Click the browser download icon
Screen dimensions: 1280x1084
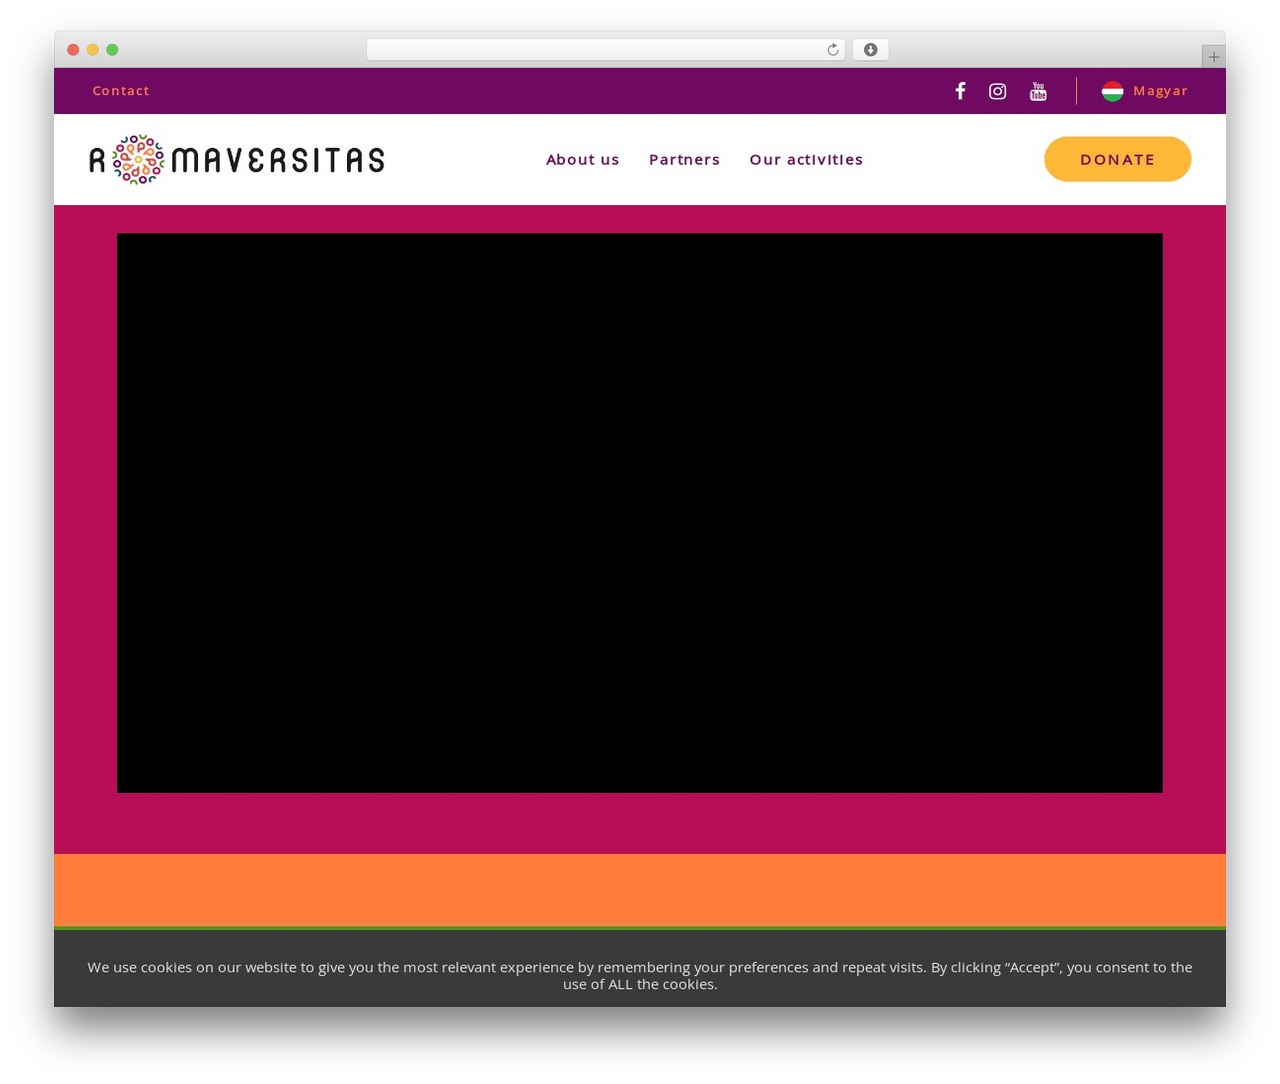tap(870, 50)
